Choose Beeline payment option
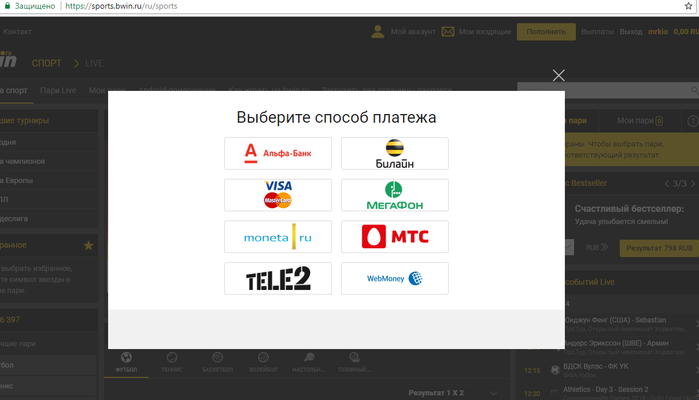 395,153
